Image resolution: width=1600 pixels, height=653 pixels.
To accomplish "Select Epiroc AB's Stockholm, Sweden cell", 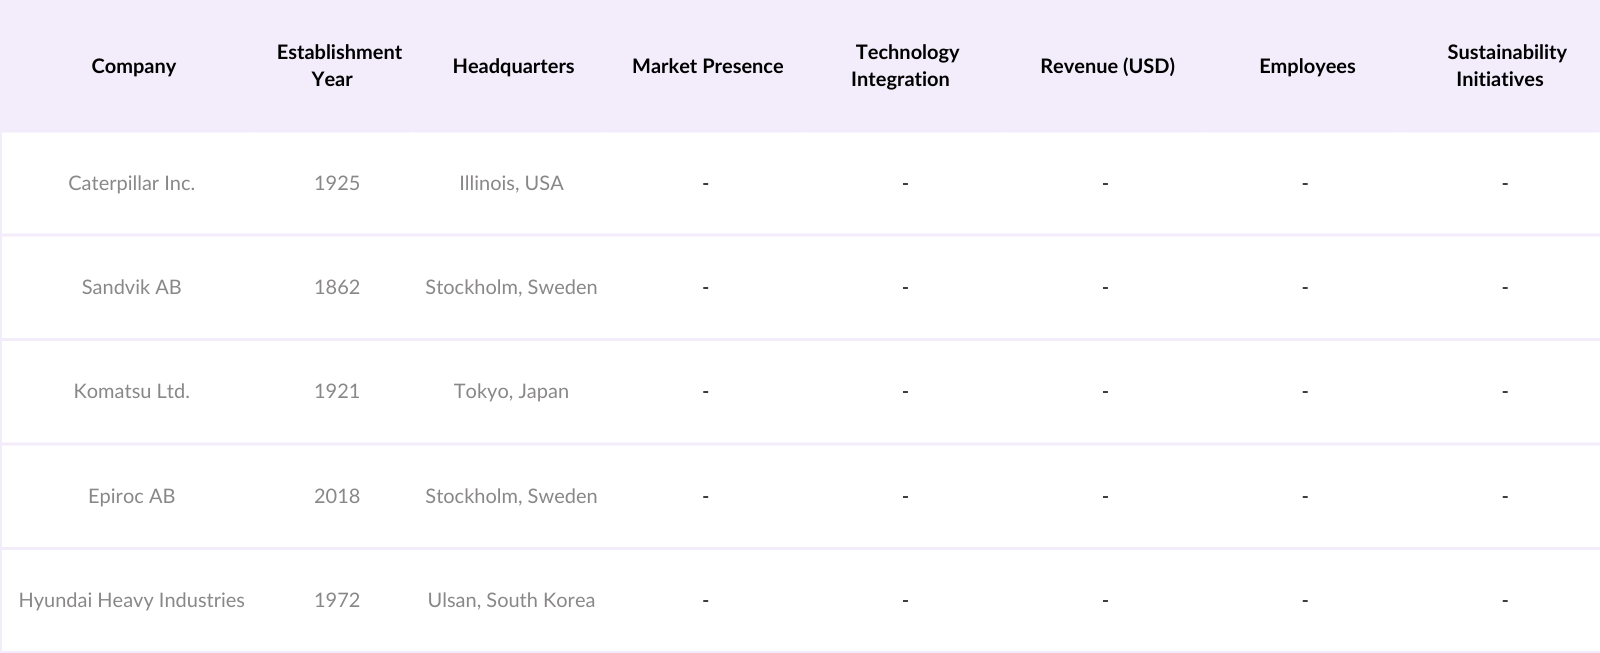I will pyautogui.click(x=511, y=496).
